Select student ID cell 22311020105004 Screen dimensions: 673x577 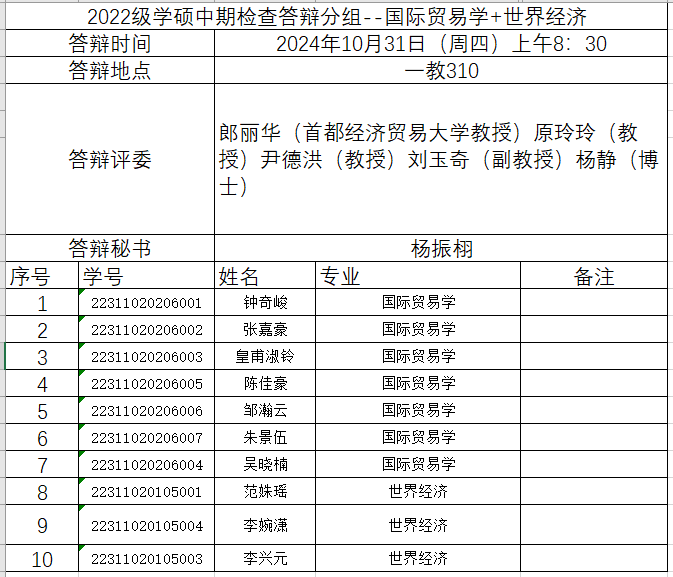pyautogui.click(x=146, y=525)
